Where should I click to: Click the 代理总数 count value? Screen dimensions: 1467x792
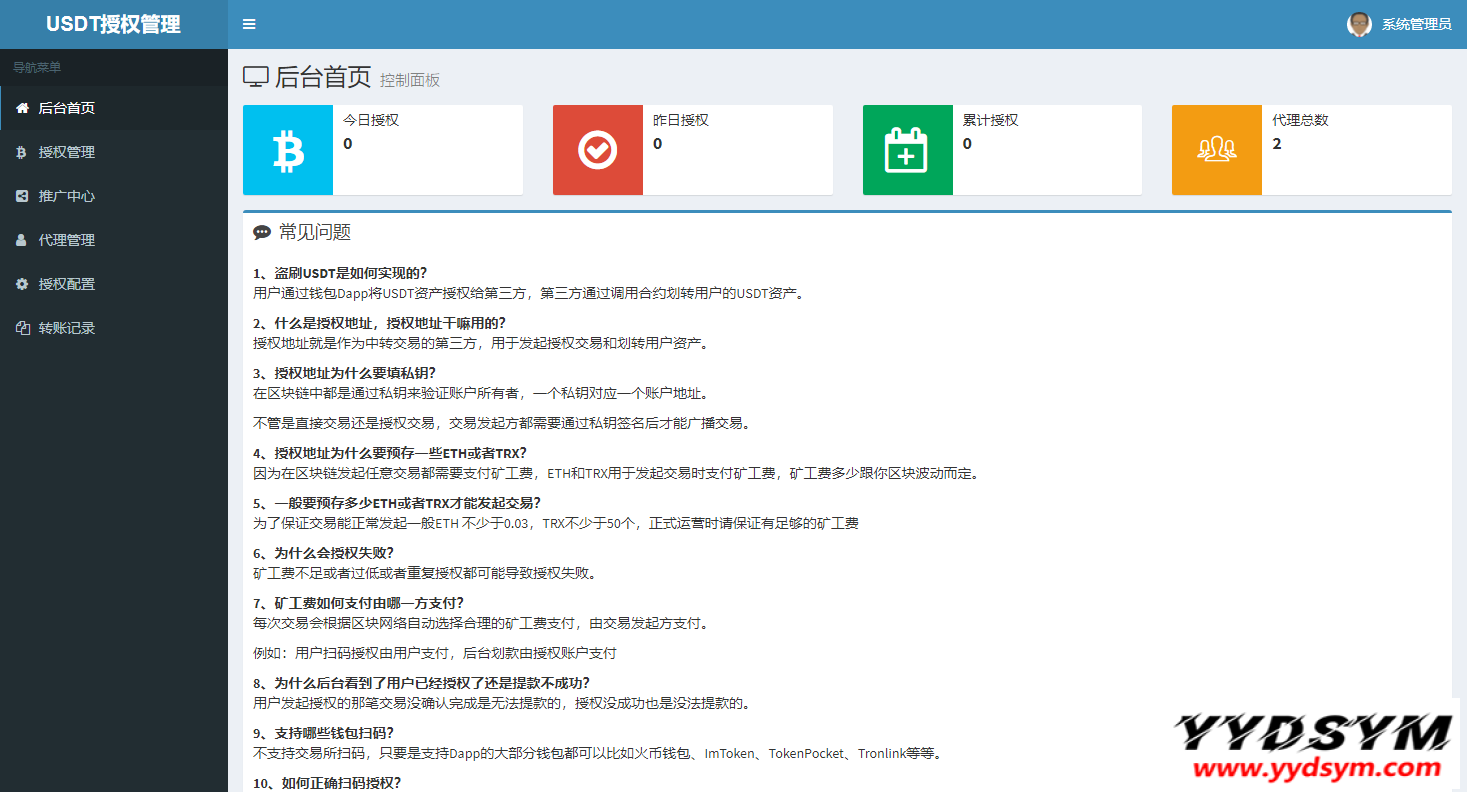[1277, 144]
